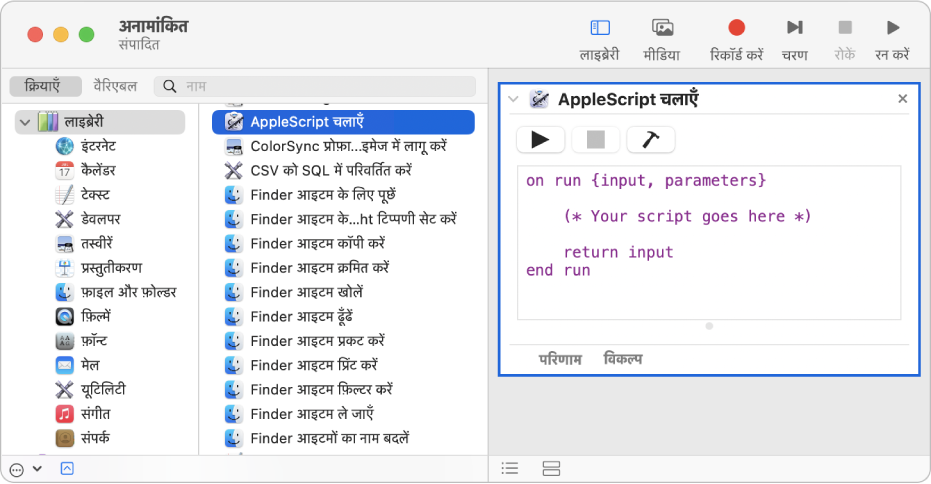Start recording with रिकॉर्ड करें button
931x484 pixels.
click(736, 40)
